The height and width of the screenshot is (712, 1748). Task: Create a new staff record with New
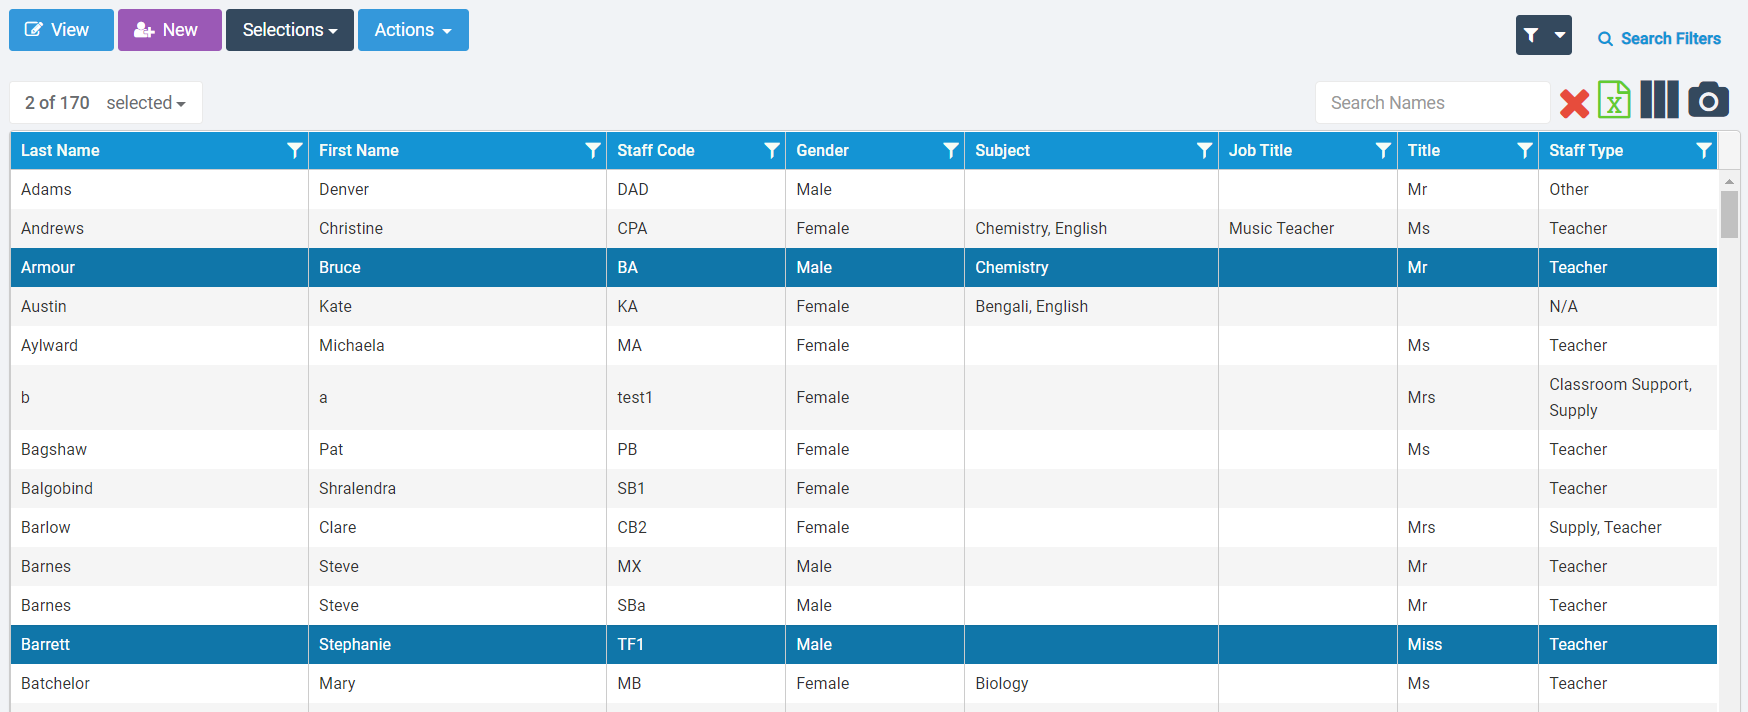coord(169,30)
